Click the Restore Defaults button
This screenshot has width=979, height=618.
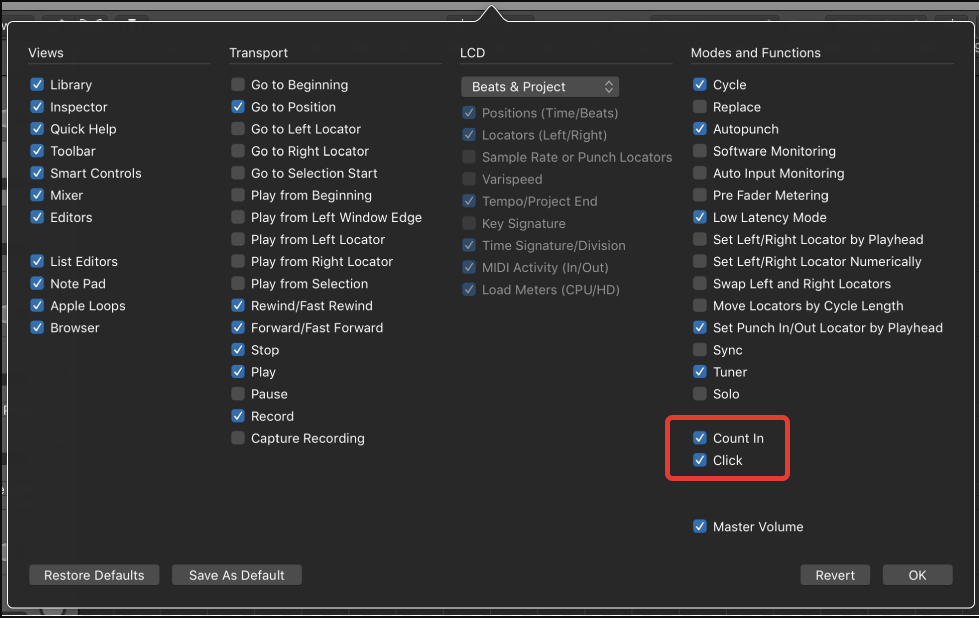(94, 575)
